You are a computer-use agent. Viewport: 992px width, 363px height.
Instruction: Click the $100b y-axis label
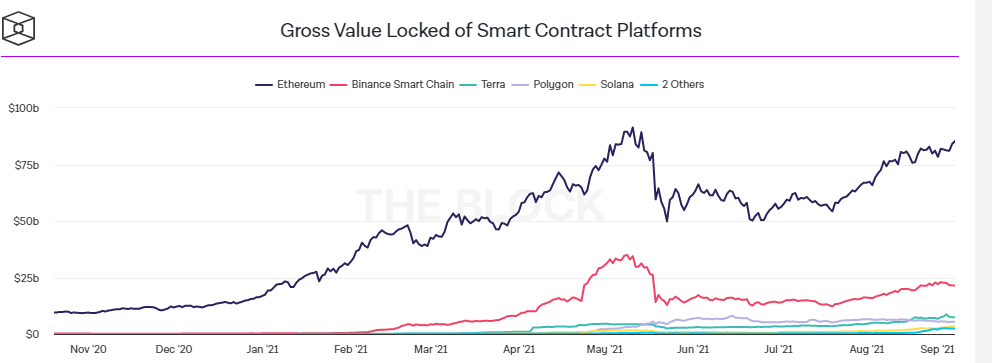24,108
